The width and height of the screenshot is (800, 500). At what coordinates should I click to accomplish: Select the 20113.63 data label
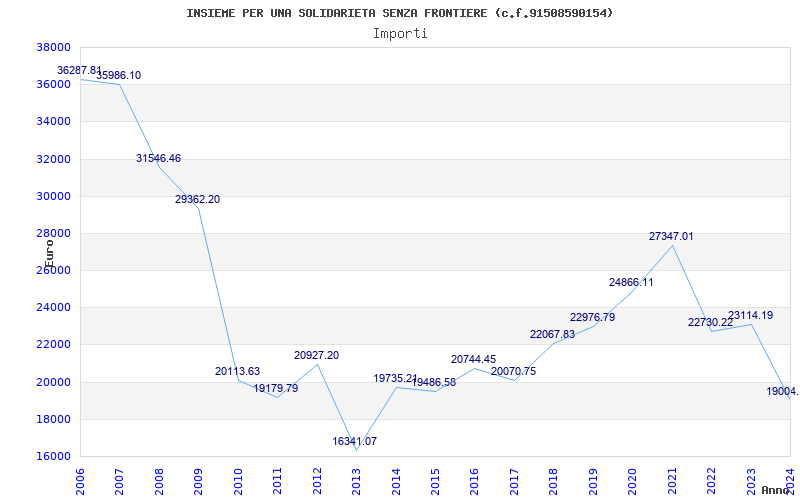pos(237,371)
